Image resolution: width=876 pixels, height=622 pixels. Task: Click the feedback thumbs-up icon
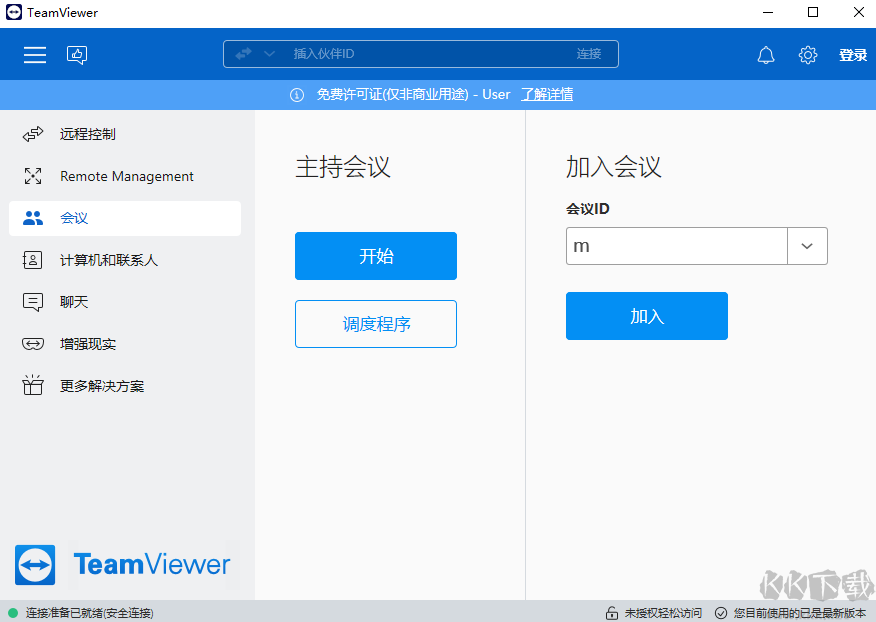77,53
